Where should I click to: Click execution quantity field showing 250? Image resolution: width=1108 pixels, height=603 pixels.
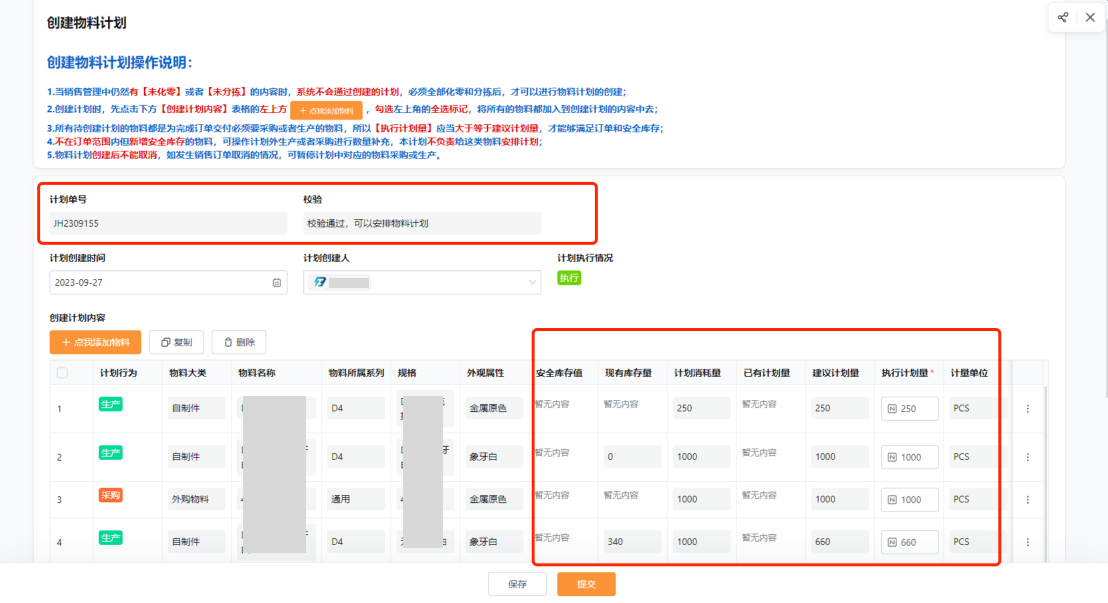tap(909, 409)
